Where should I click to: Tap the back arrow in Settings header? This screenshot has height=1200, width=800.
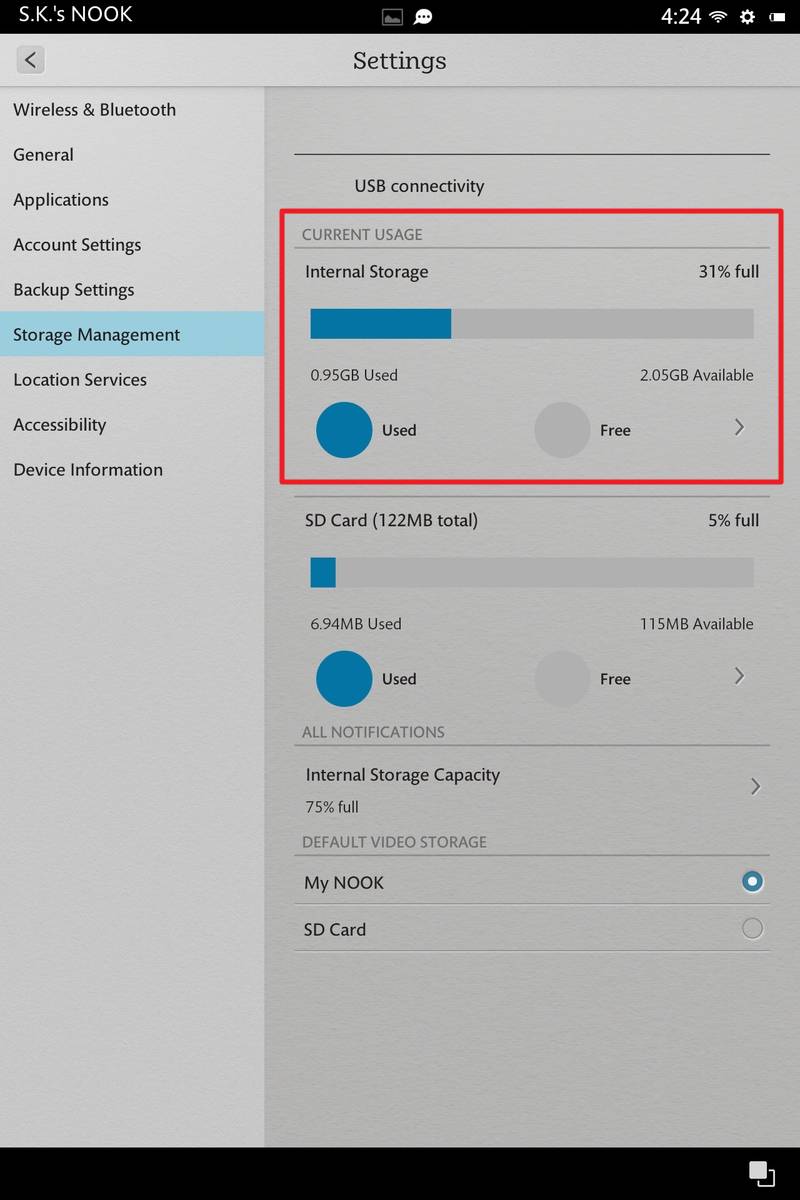click(31, 60)
